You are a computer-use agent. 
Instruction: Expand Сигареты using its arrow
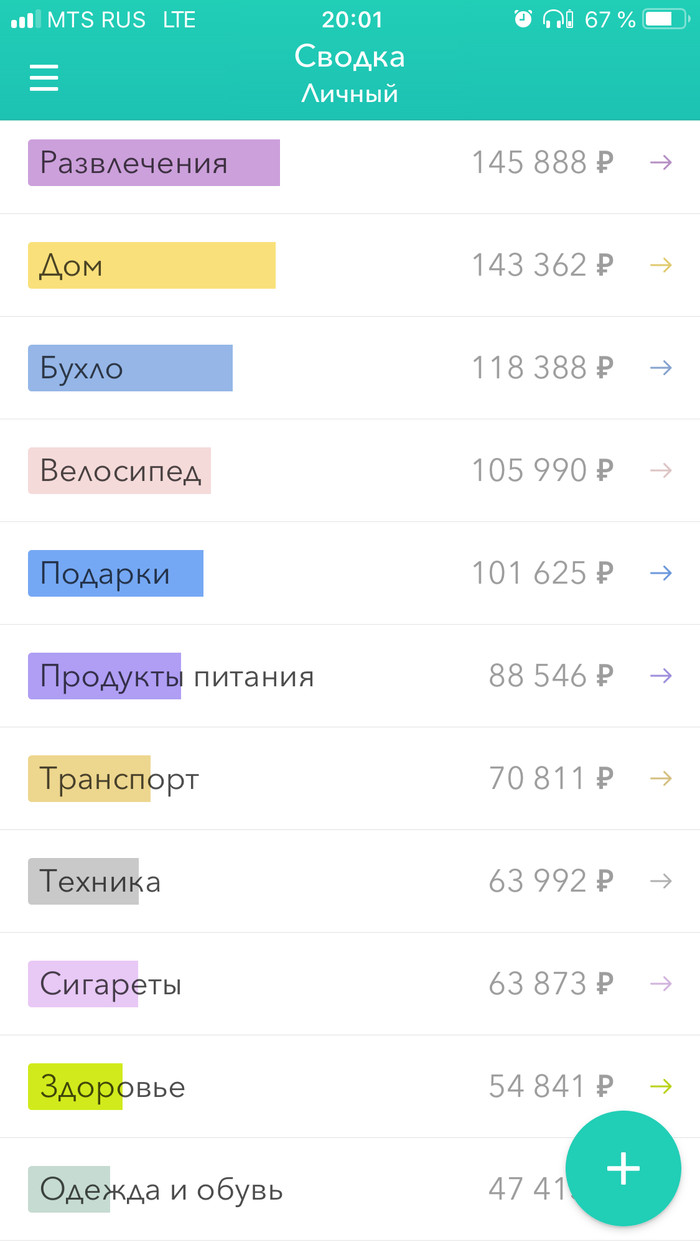660,984
